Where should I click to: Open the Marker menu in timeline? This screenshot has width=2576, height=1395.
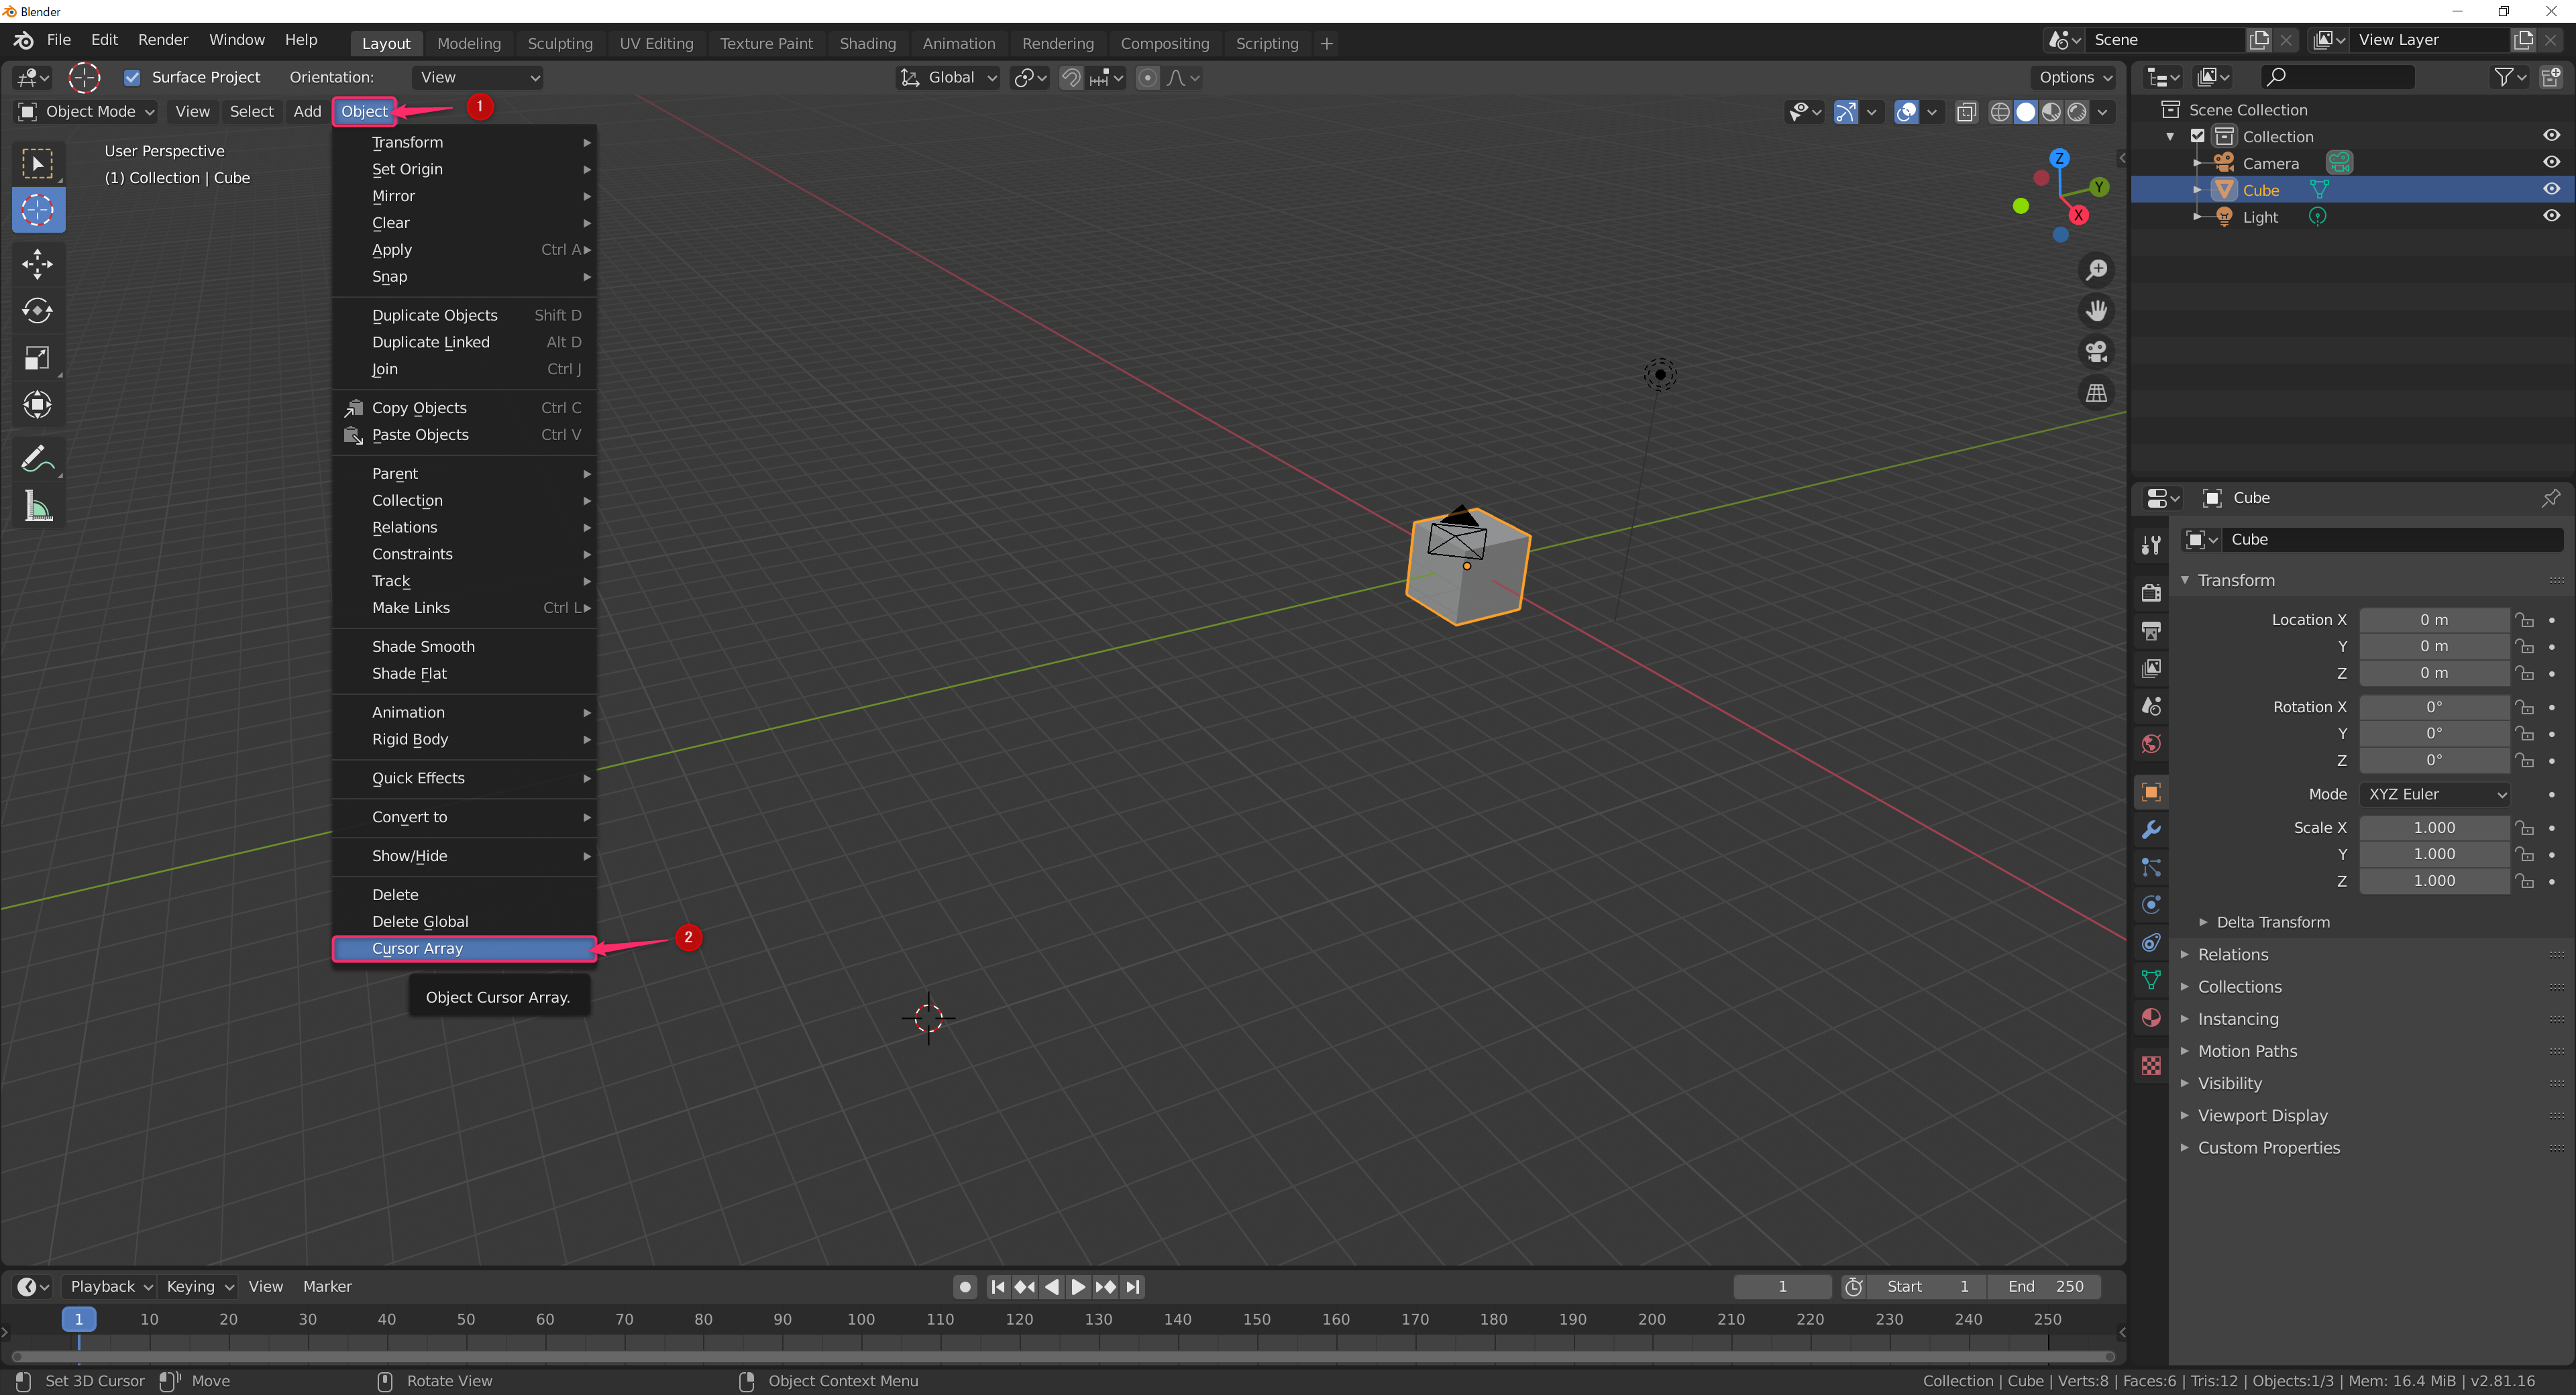click(x=328, y=1286)
